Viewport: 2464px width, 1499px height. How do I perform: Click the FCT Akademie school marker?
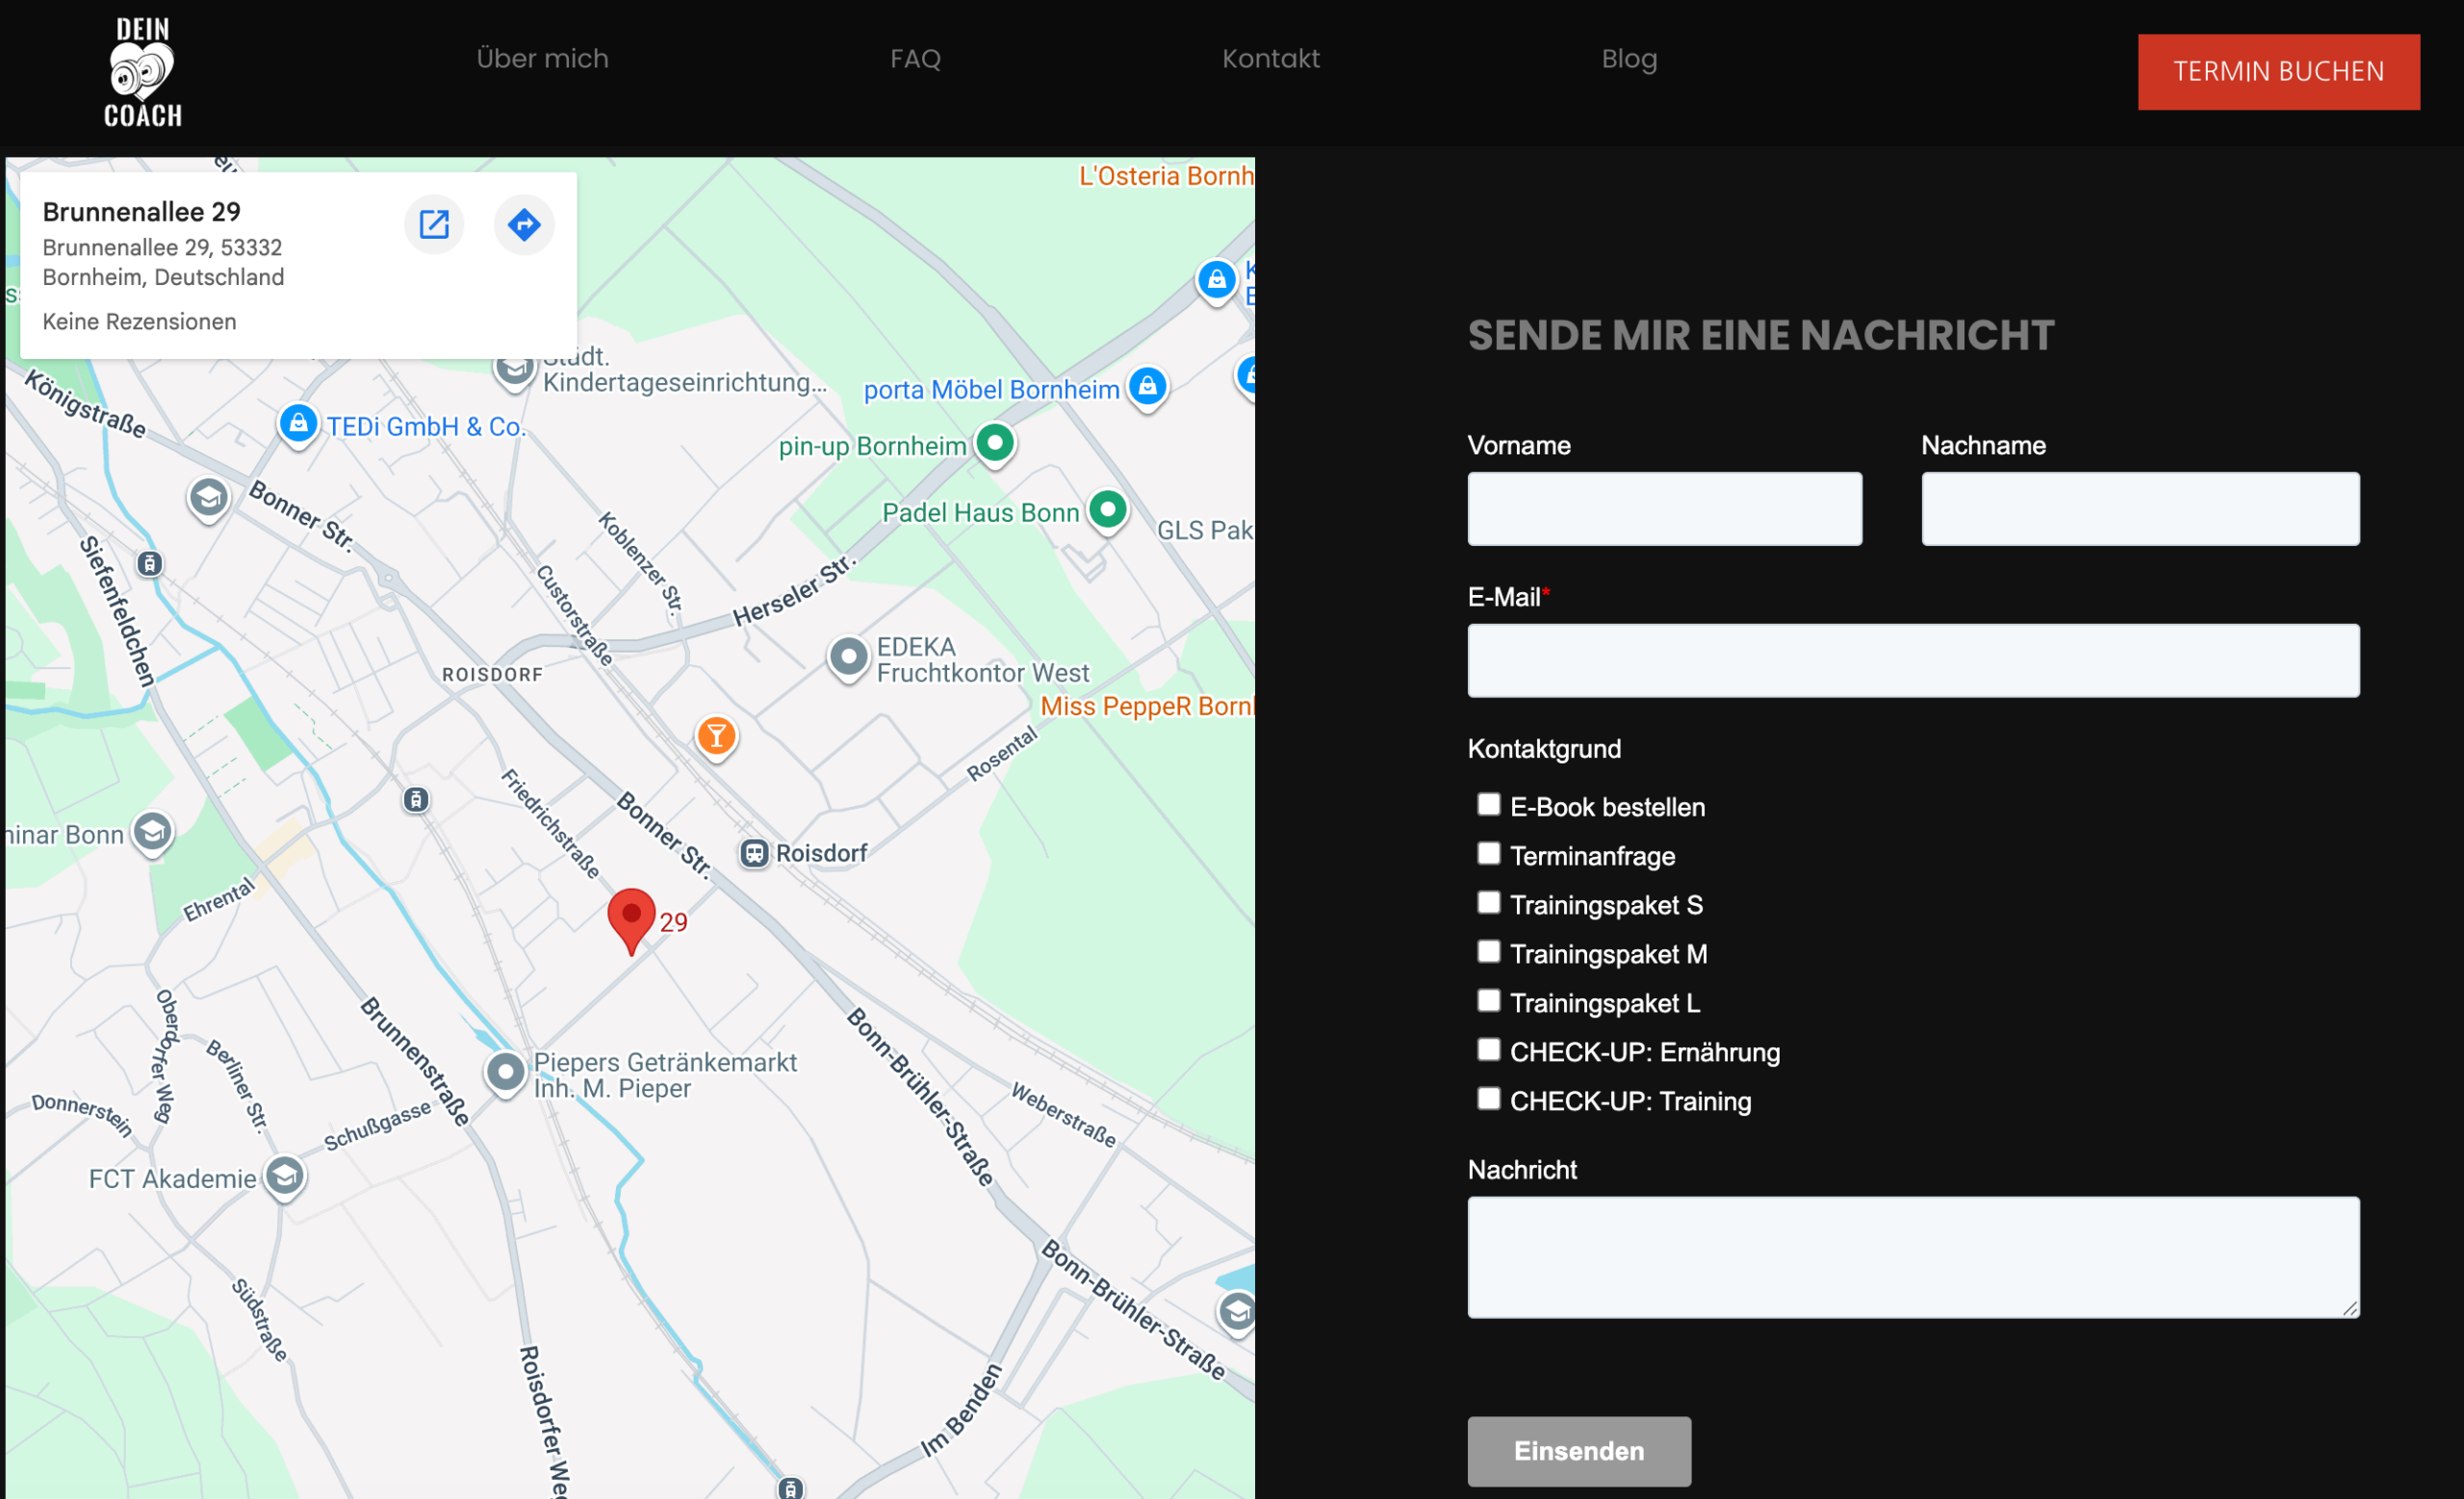pyautogui.click(x=285, y=1176)
